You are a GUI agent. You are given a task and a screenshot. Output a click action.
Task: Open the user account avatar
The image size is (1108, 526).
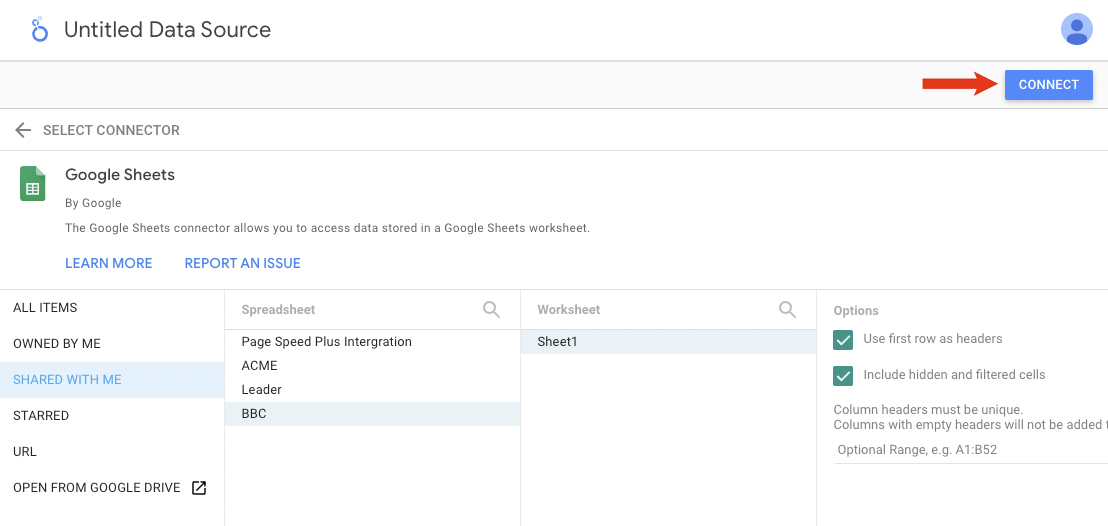[x=1076, y=29]
